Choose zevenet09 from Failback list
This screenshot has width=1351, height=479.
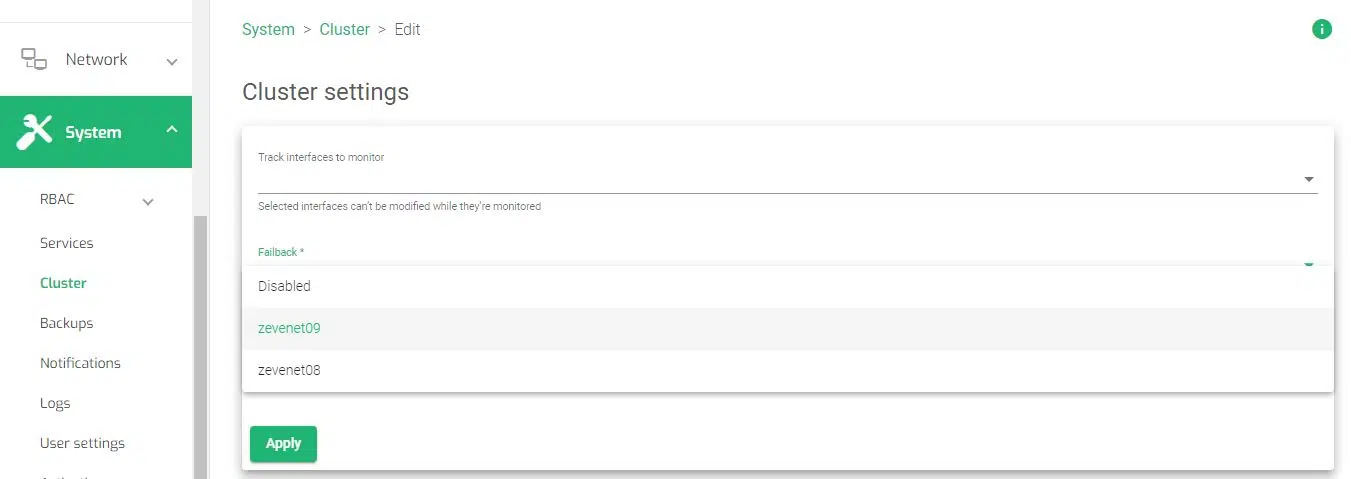tap(289, 328)
